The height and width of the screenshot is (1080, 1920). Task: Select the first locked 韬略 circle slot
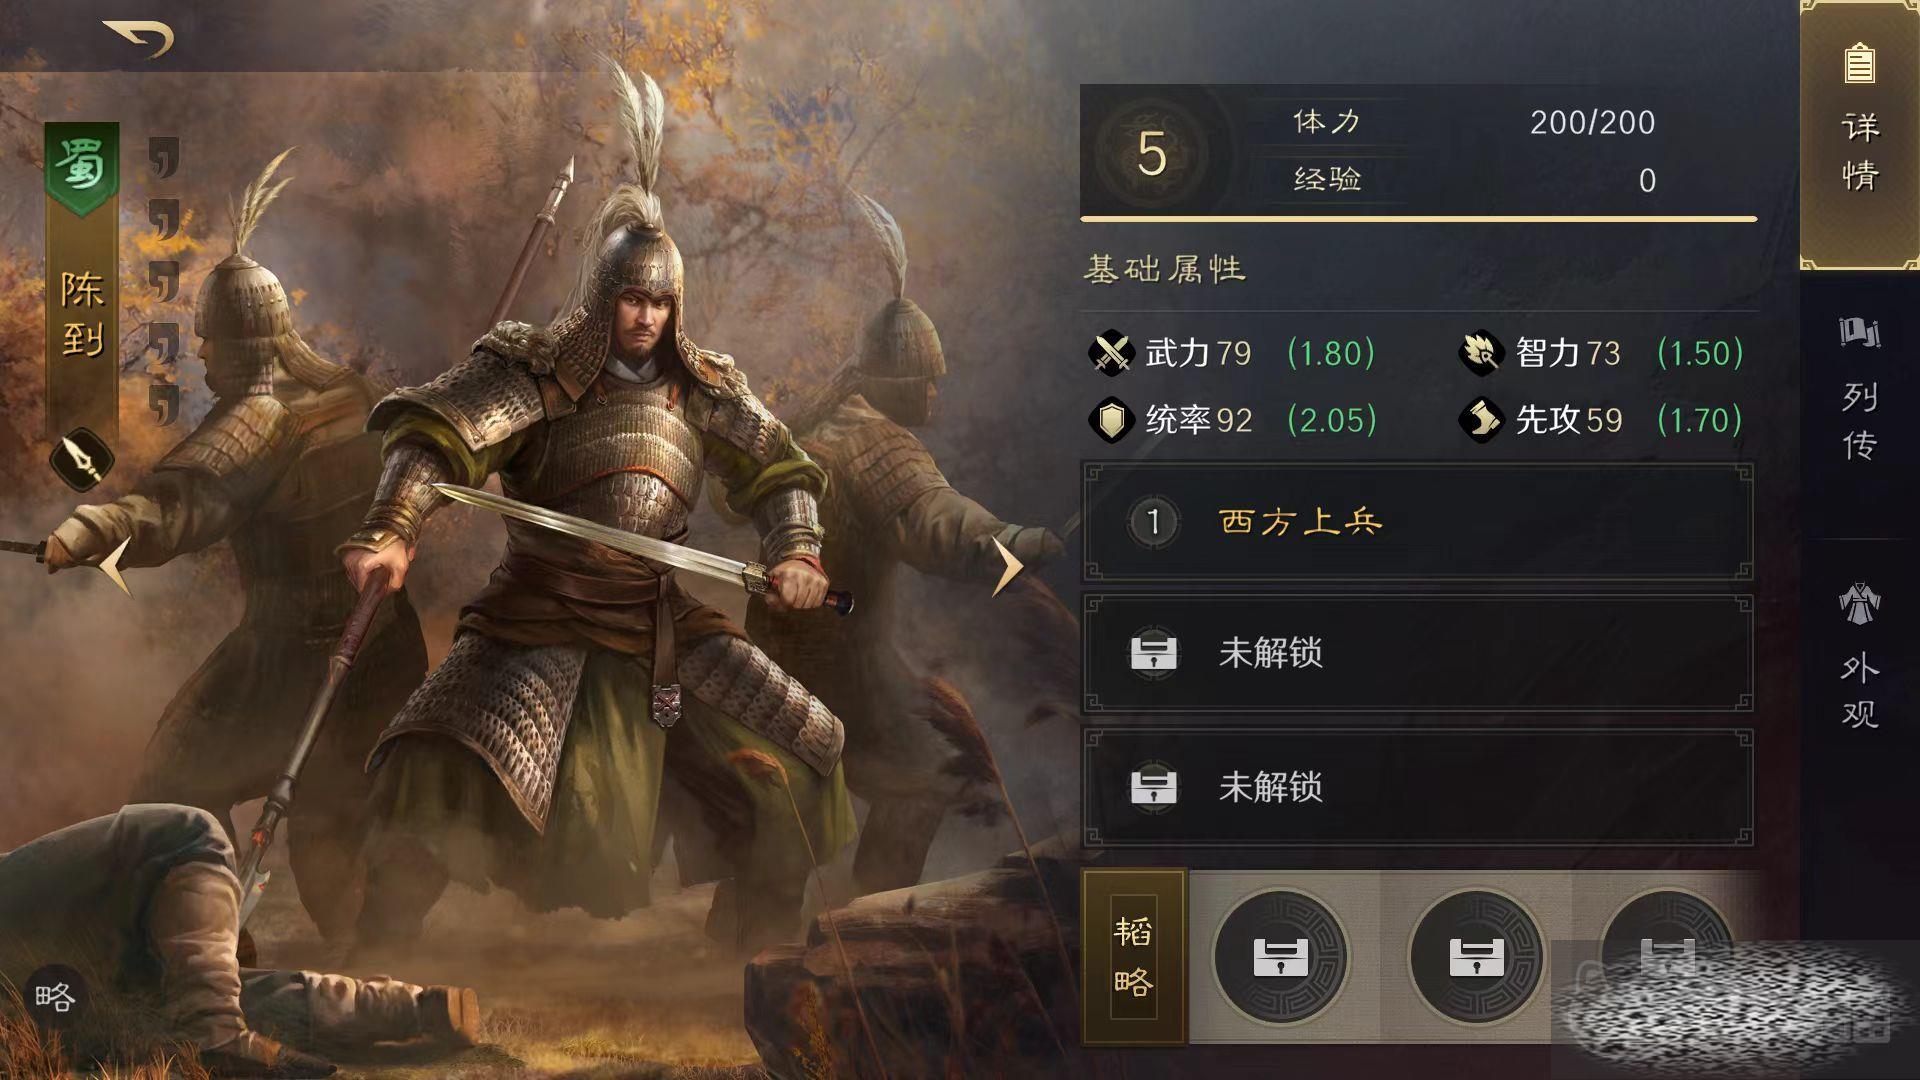pos(1281,957)
